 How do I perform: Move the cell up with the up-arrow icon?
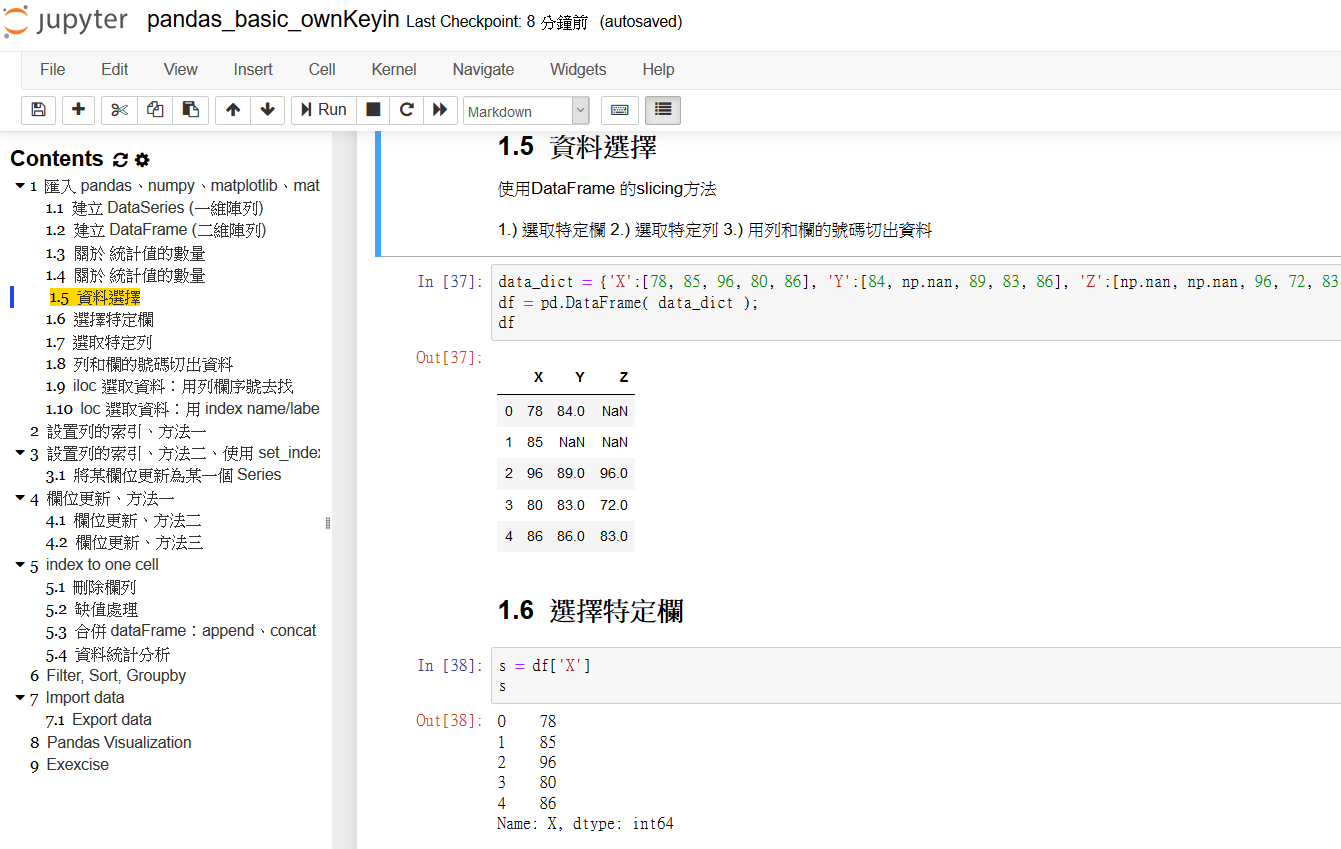pyautogui.click(x=231, y=110)
